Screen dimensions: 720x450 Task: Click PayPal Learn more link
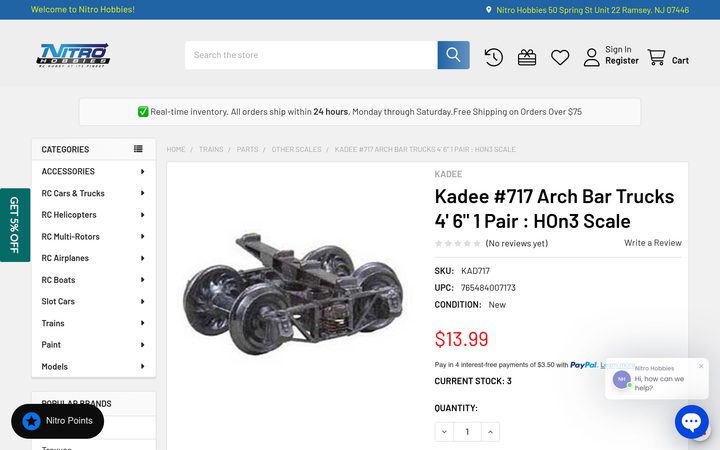(618, 365)
